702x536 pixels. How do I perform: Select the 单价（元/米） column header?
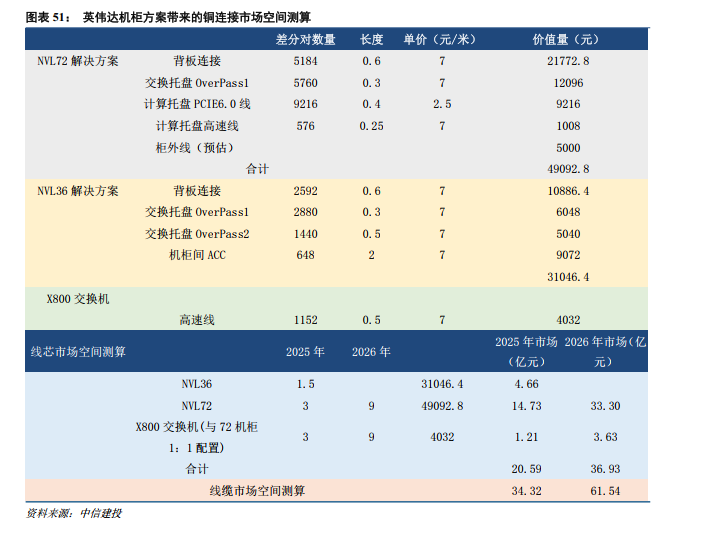pyautogui.click(x=441, y=39)
